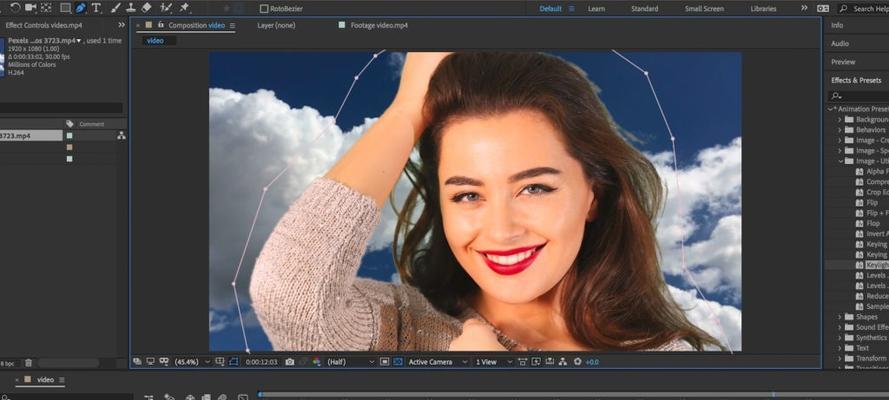The height and width of the screenshot is (400, 889).
Task: Select the Rotation (undo arrow) tool
Action: tap(15, 8)
